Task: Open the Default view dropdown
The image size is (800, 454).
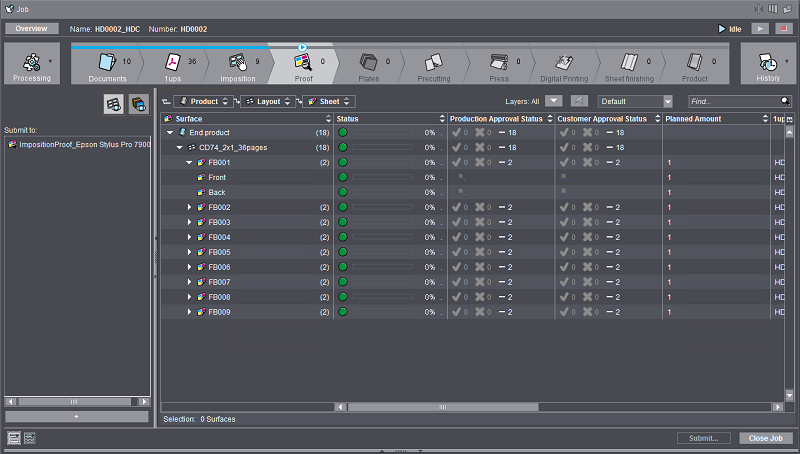Action: [x=636, y=101]
